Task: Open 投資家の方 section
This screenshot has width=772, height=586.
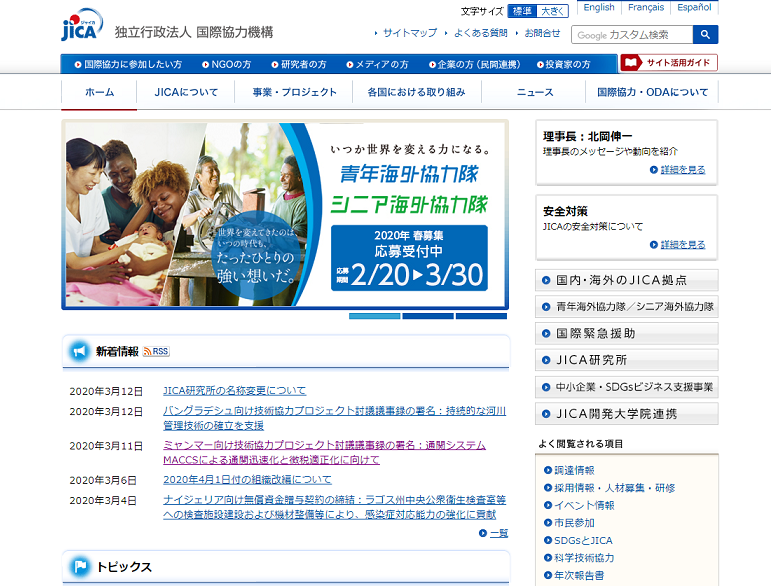Action: click(x=563, y=65)
